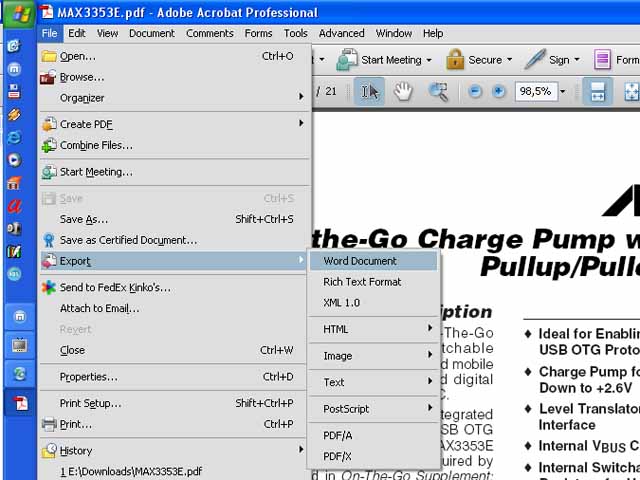The height and width of the screenshot is (480, 640).
Task: Click the red letter 'a' taskbar icon
Action: [x=14, y=206]
